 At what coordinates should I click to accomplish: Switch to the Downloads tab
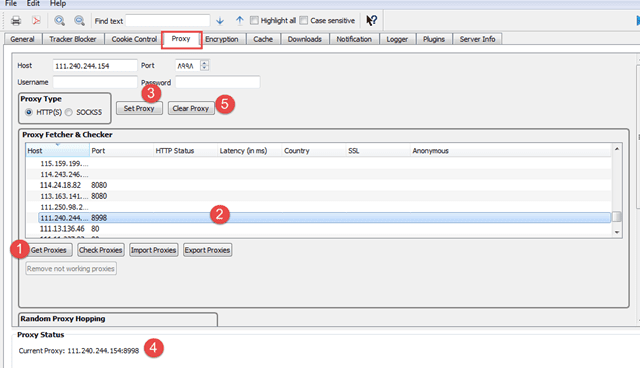pyautogui.click(x=304, y=39)
